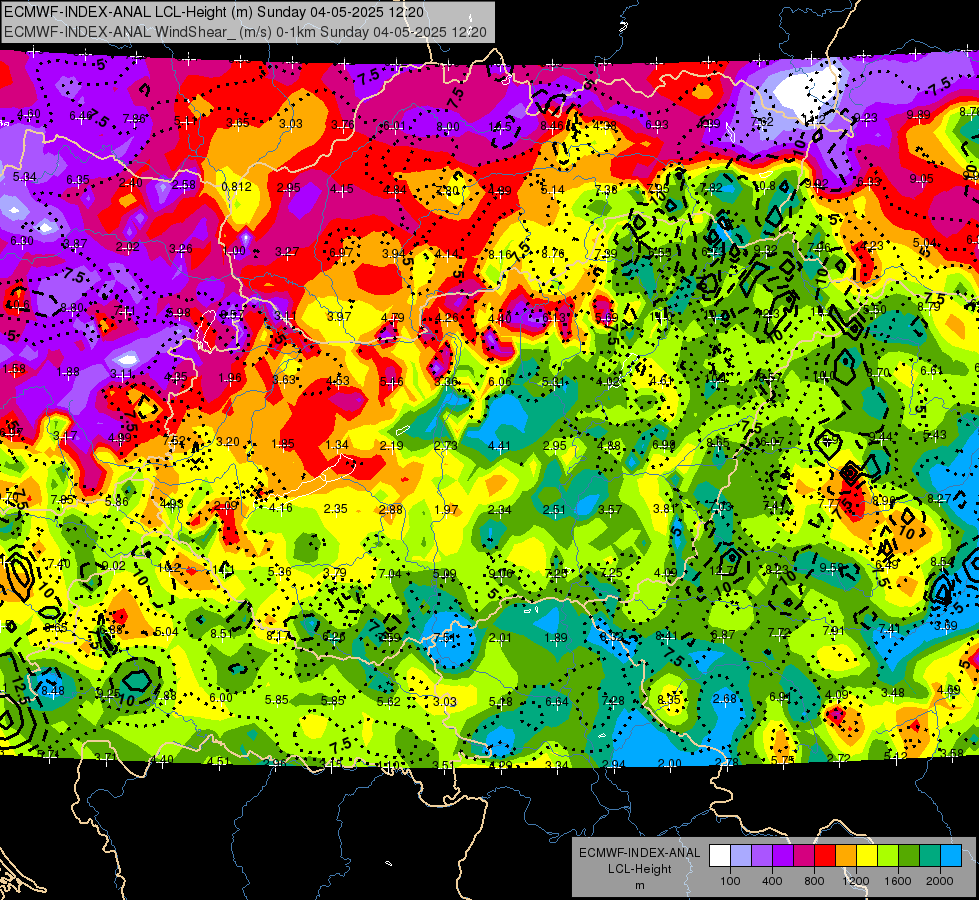979x900 pixels.
Task: Click the grid value 2.01
Action: [500, 638]
